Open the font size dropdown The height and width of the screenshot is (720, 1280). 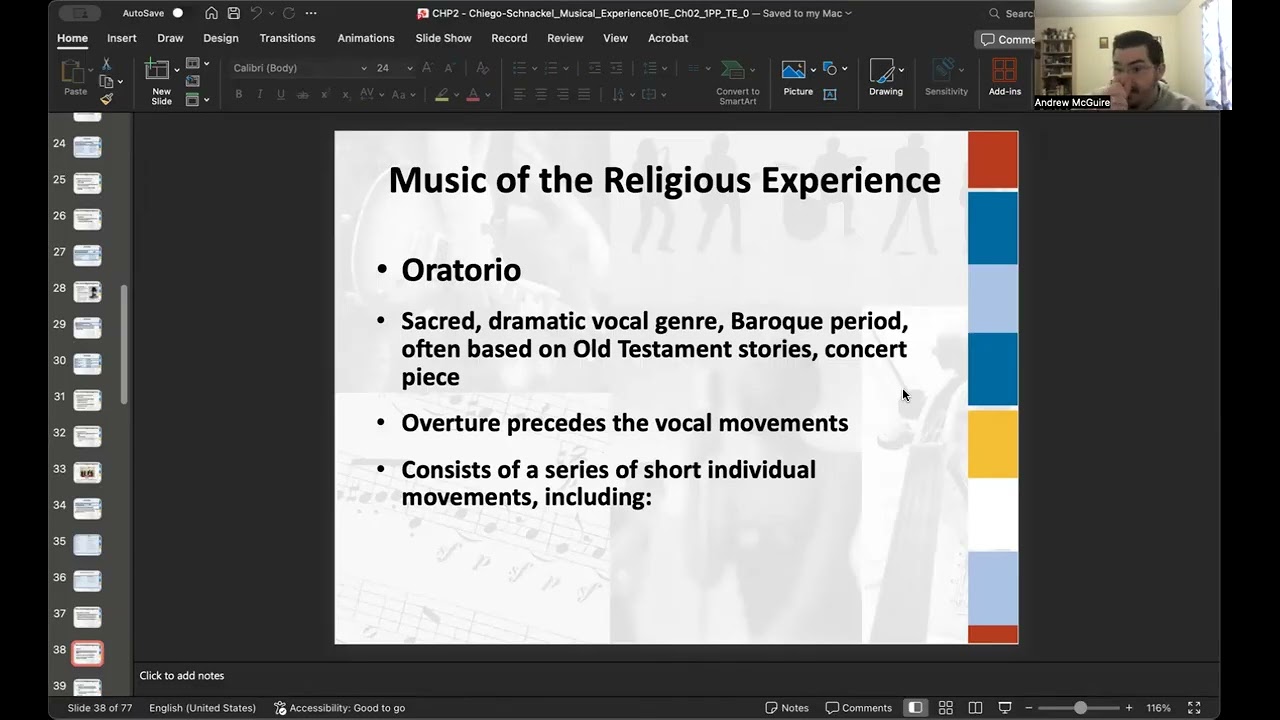click(409, 68)
